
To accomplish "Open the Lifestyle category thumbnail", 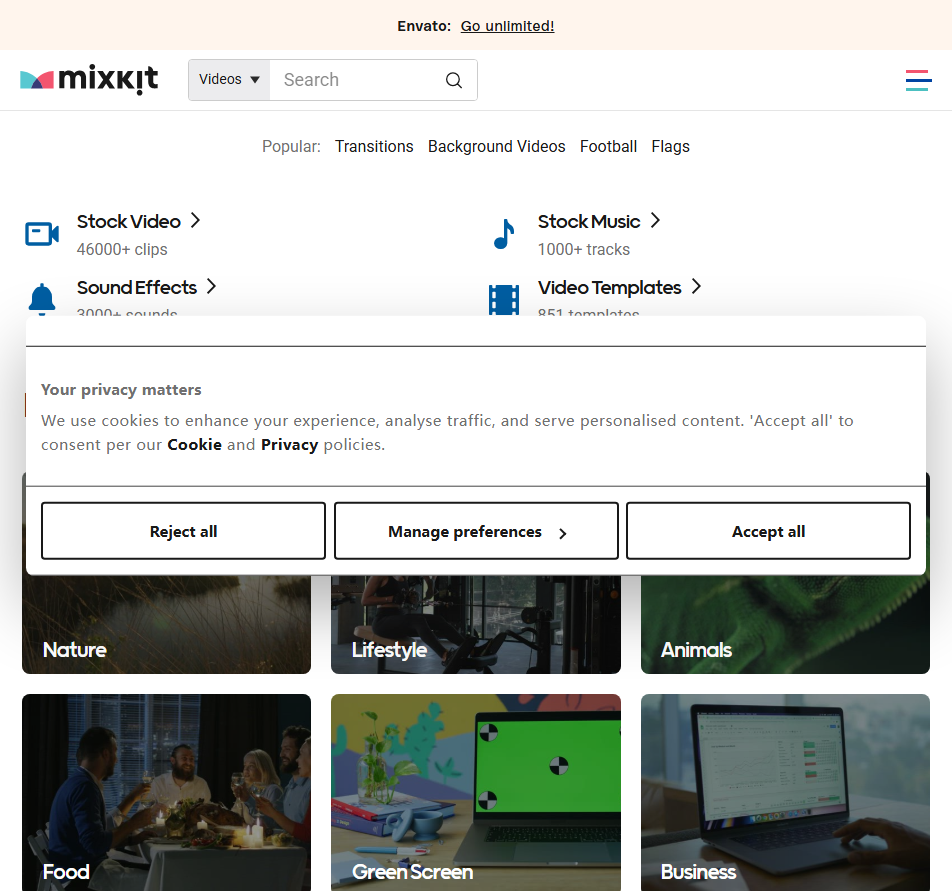I will 476,625.
